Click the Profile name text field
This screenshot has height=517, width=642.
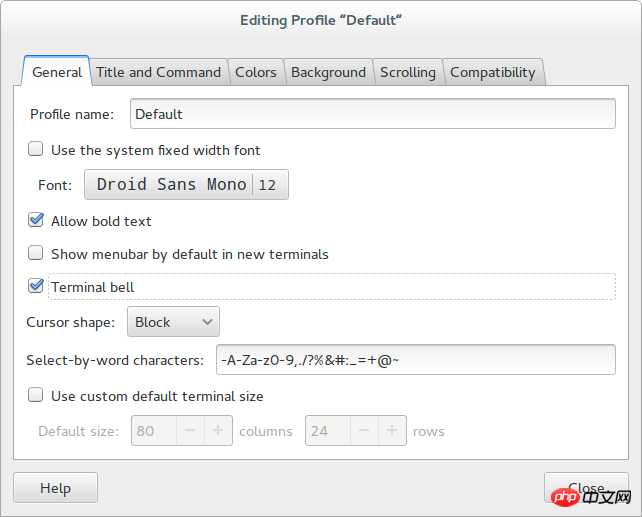point(372,114)
